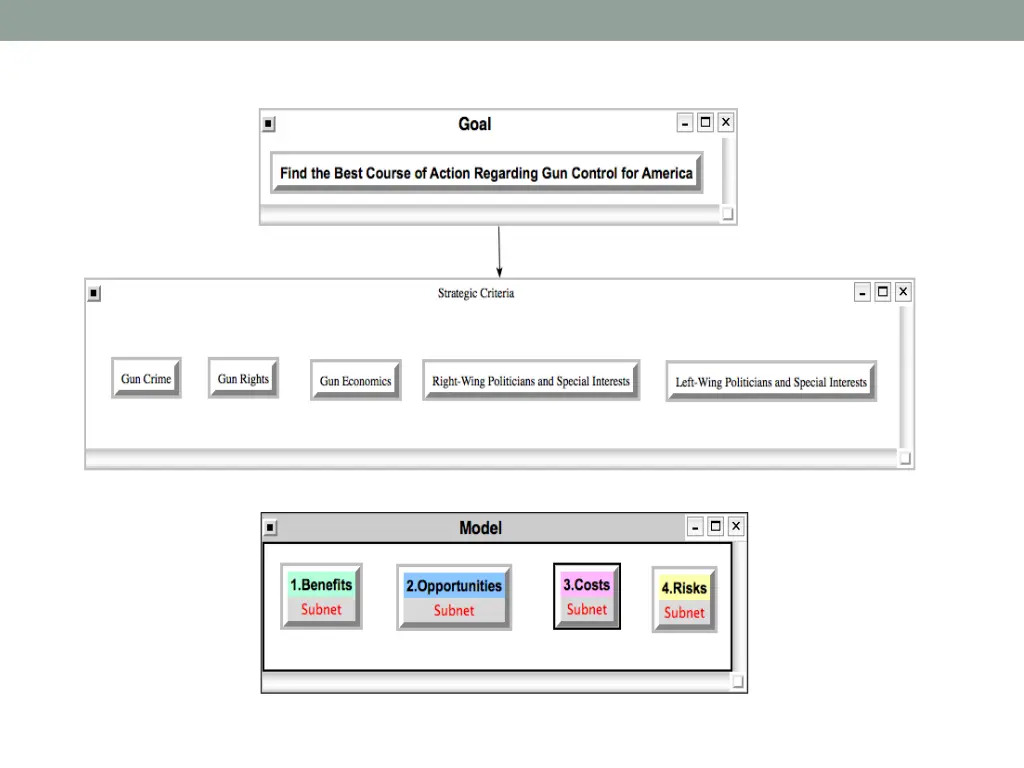
Task: Click the Gun Economics node
Action: [x=355, y=381]
